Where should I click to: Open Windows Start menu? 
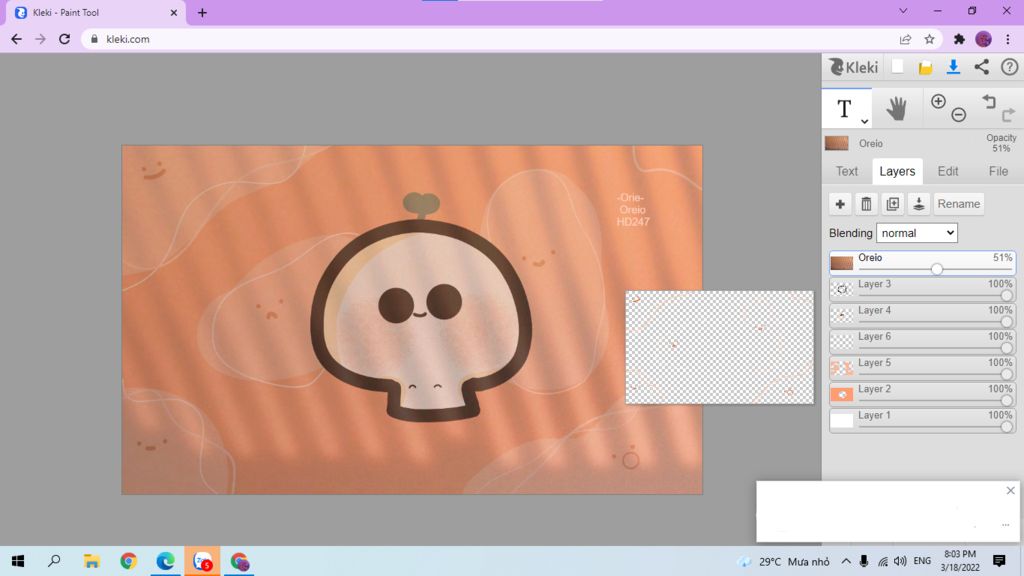18,561
